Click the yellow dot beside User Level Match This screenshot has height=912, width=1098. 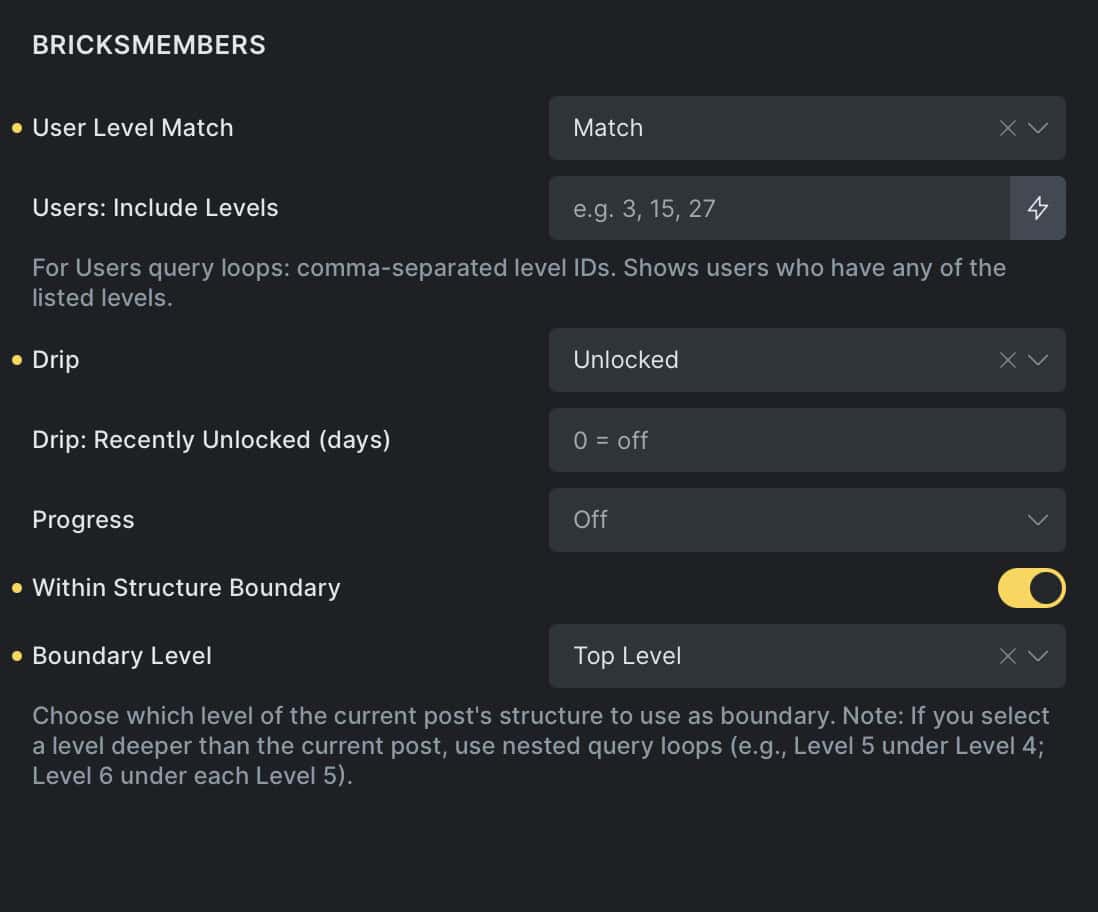click(16, 128)
